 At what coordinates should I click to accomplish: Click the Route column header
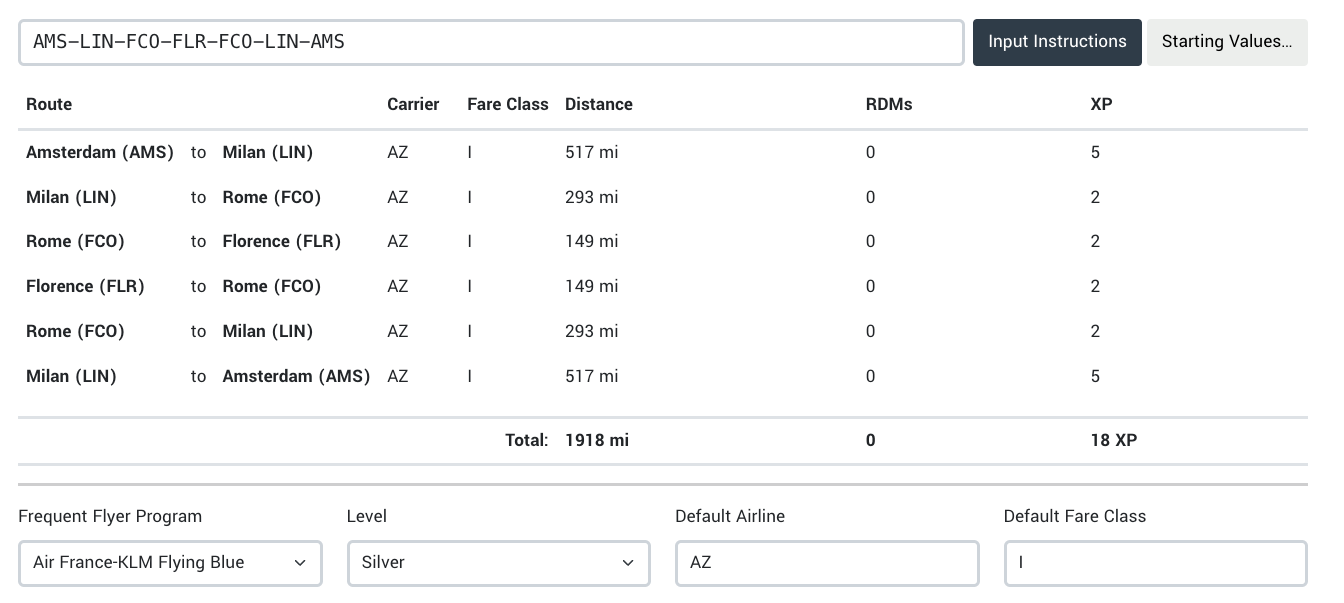tap(49, 104)
